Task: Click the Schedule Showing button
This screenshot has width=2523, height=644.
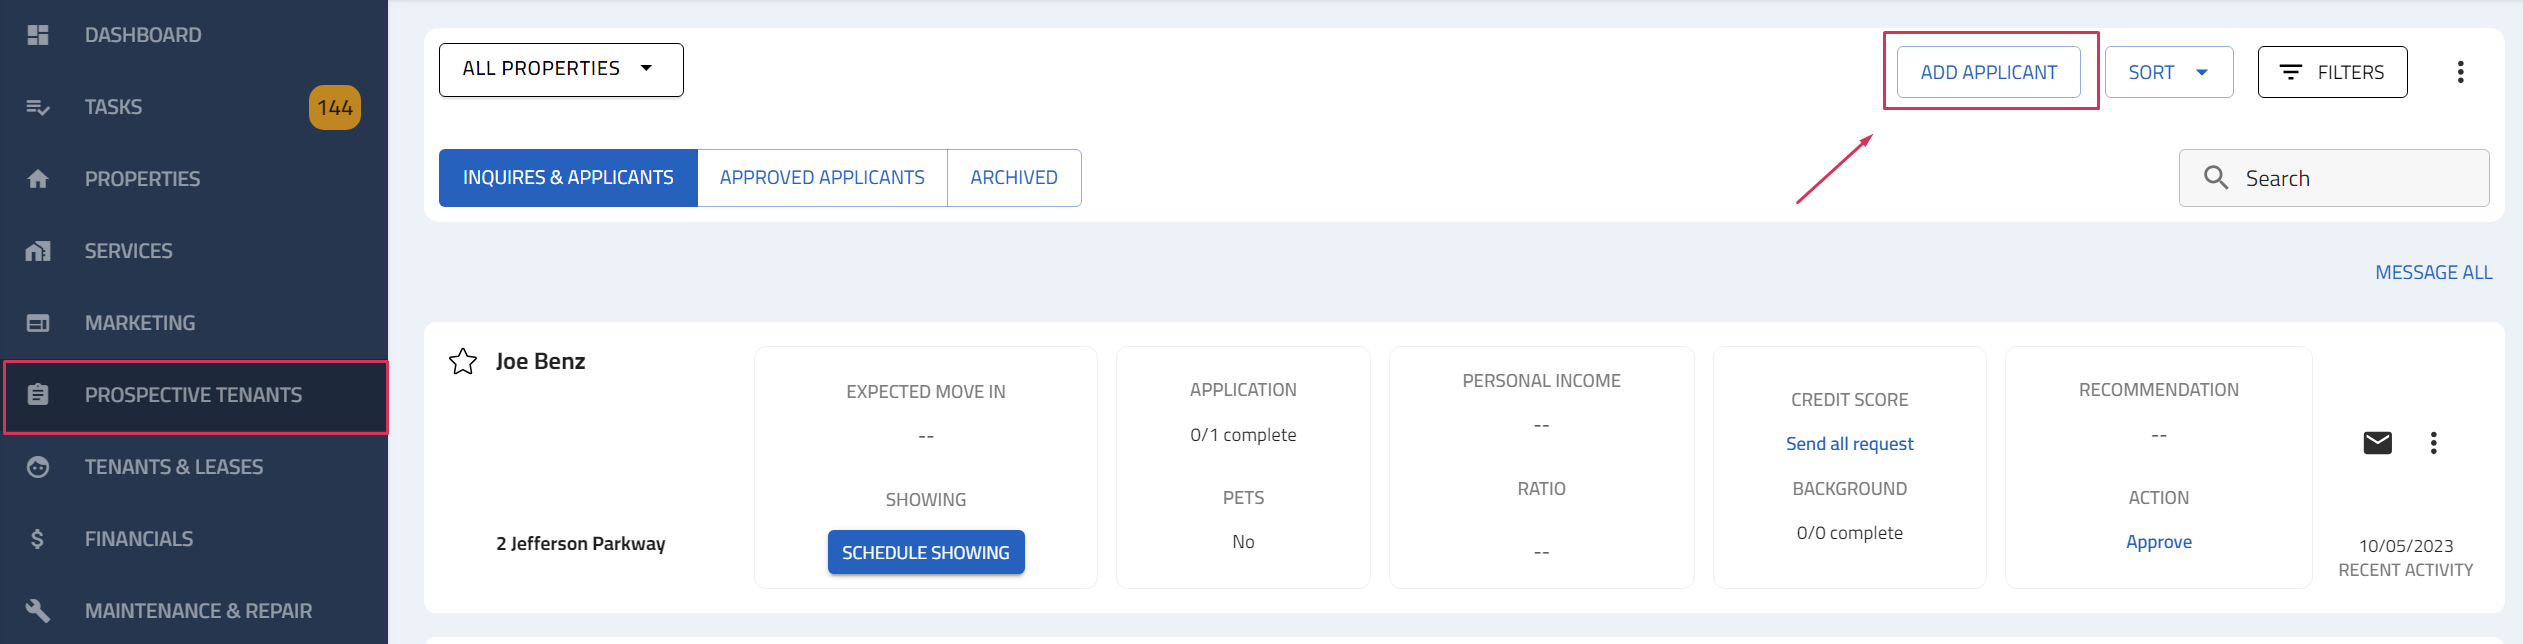Action: click(925, 551)
